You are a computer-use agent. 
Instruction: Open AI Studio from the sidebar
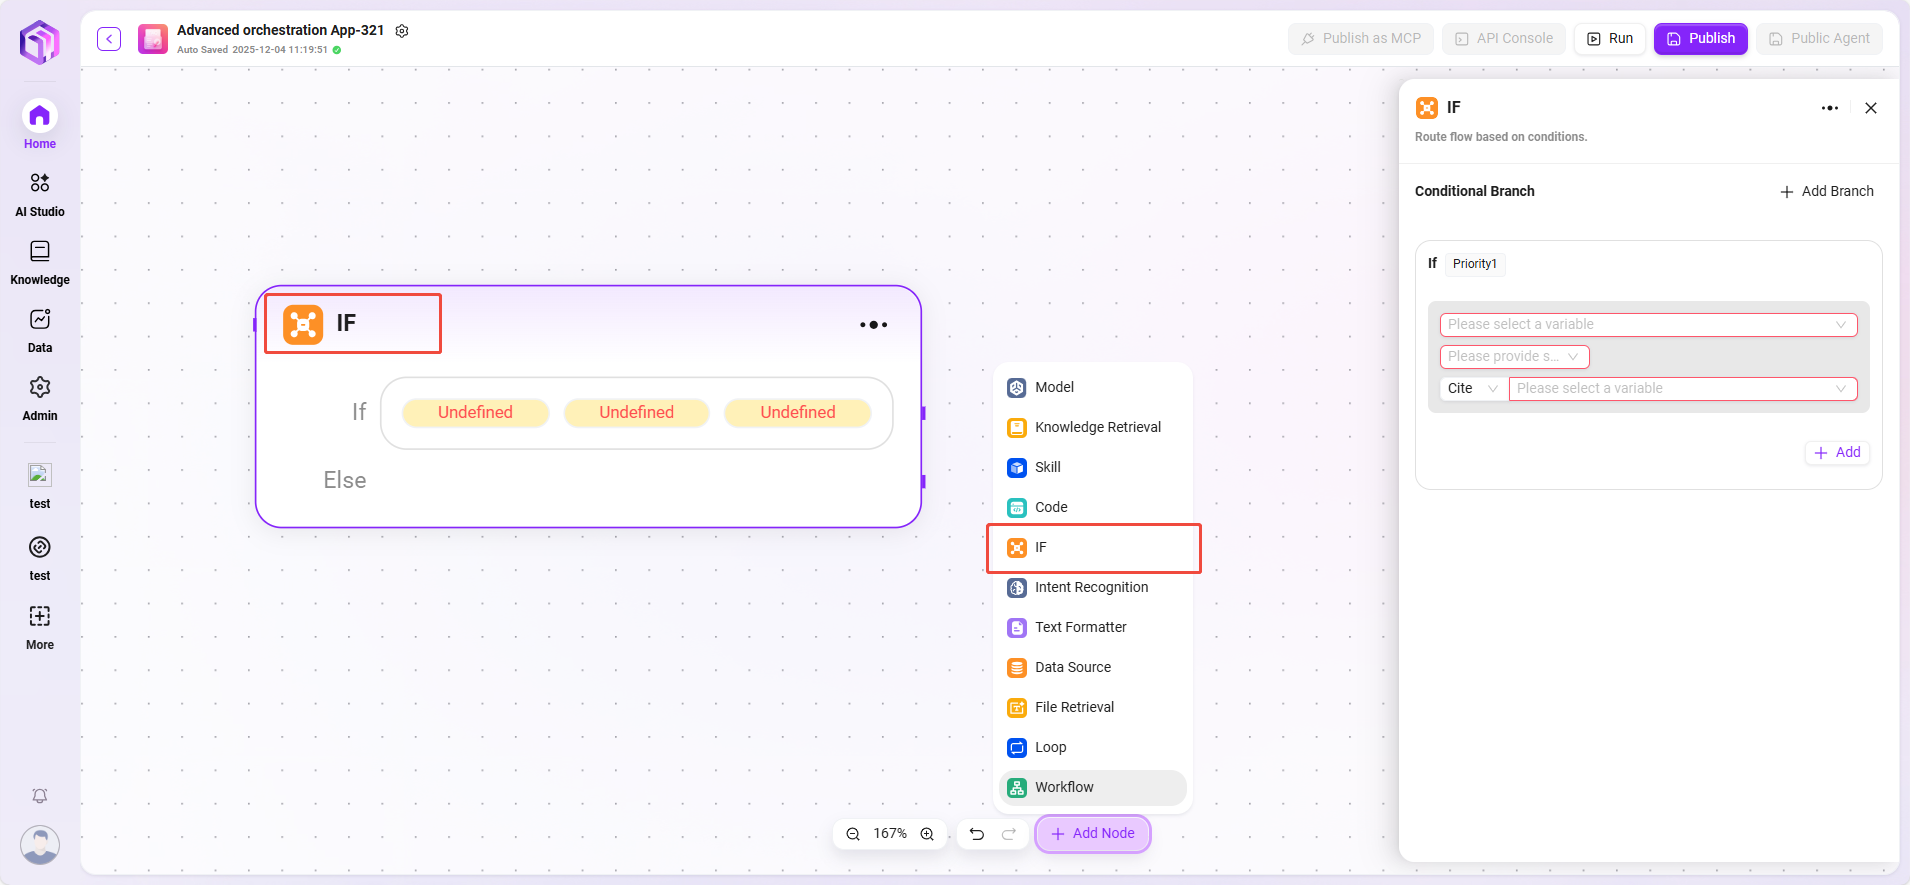click(40, 194)
